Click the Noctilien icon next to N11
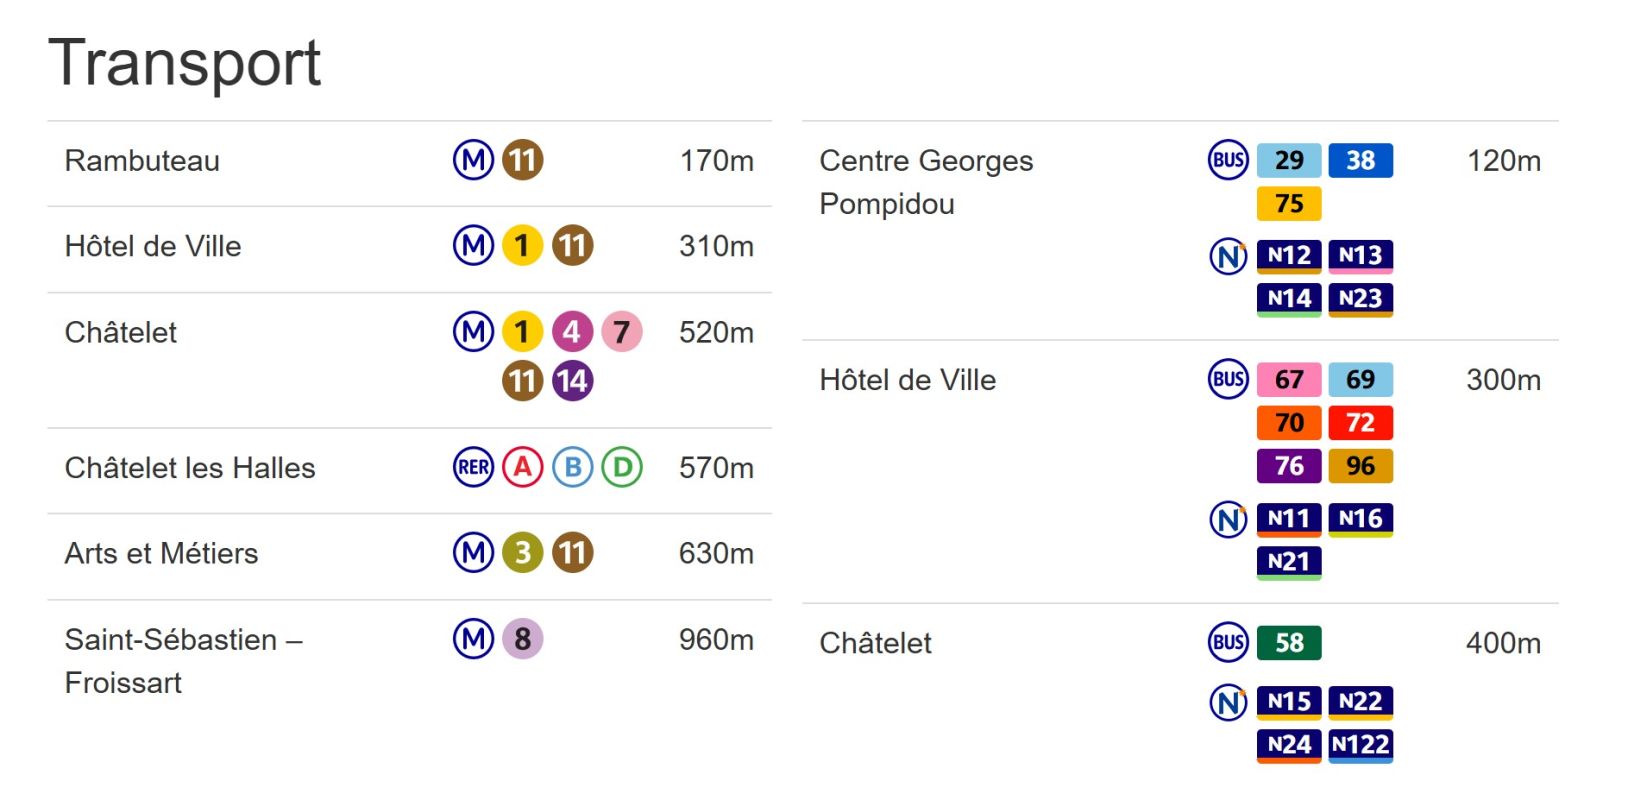 pos(1228,519)
